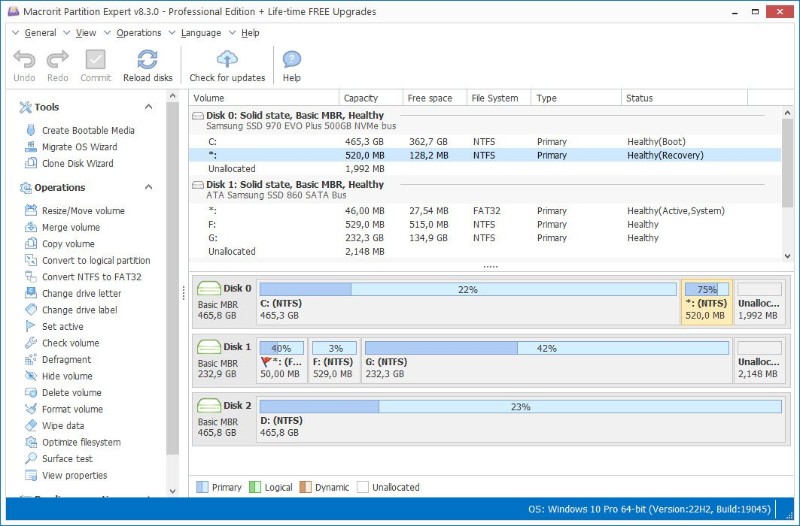This screenshot has width=800, height=526.
Task: Open Help via the question bubble icon
Action: pos(291,60)
